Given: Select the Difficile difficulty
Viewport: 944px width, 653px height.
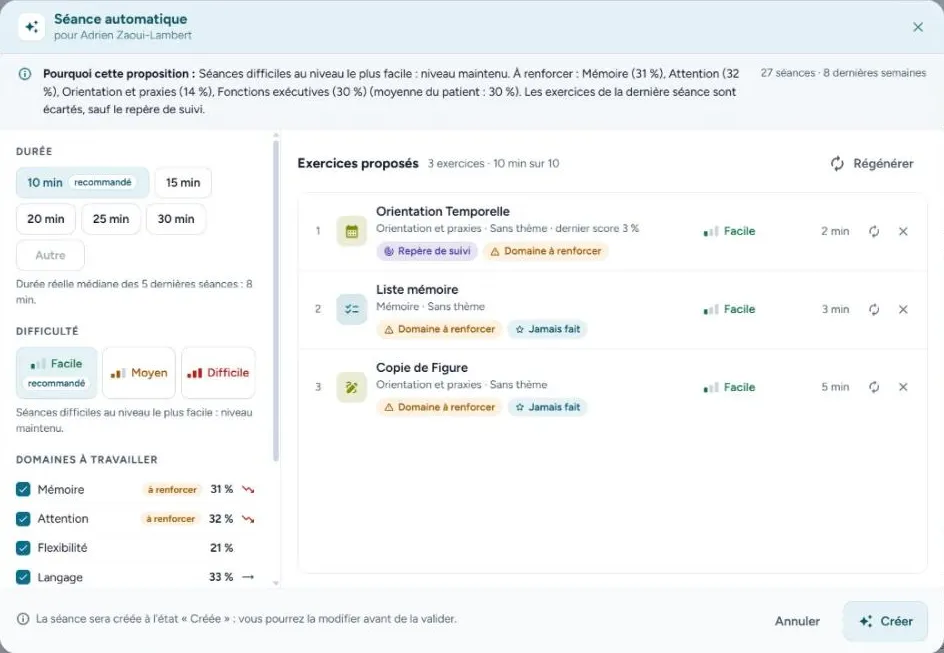Looking at the screenshot, I should 218,373.
